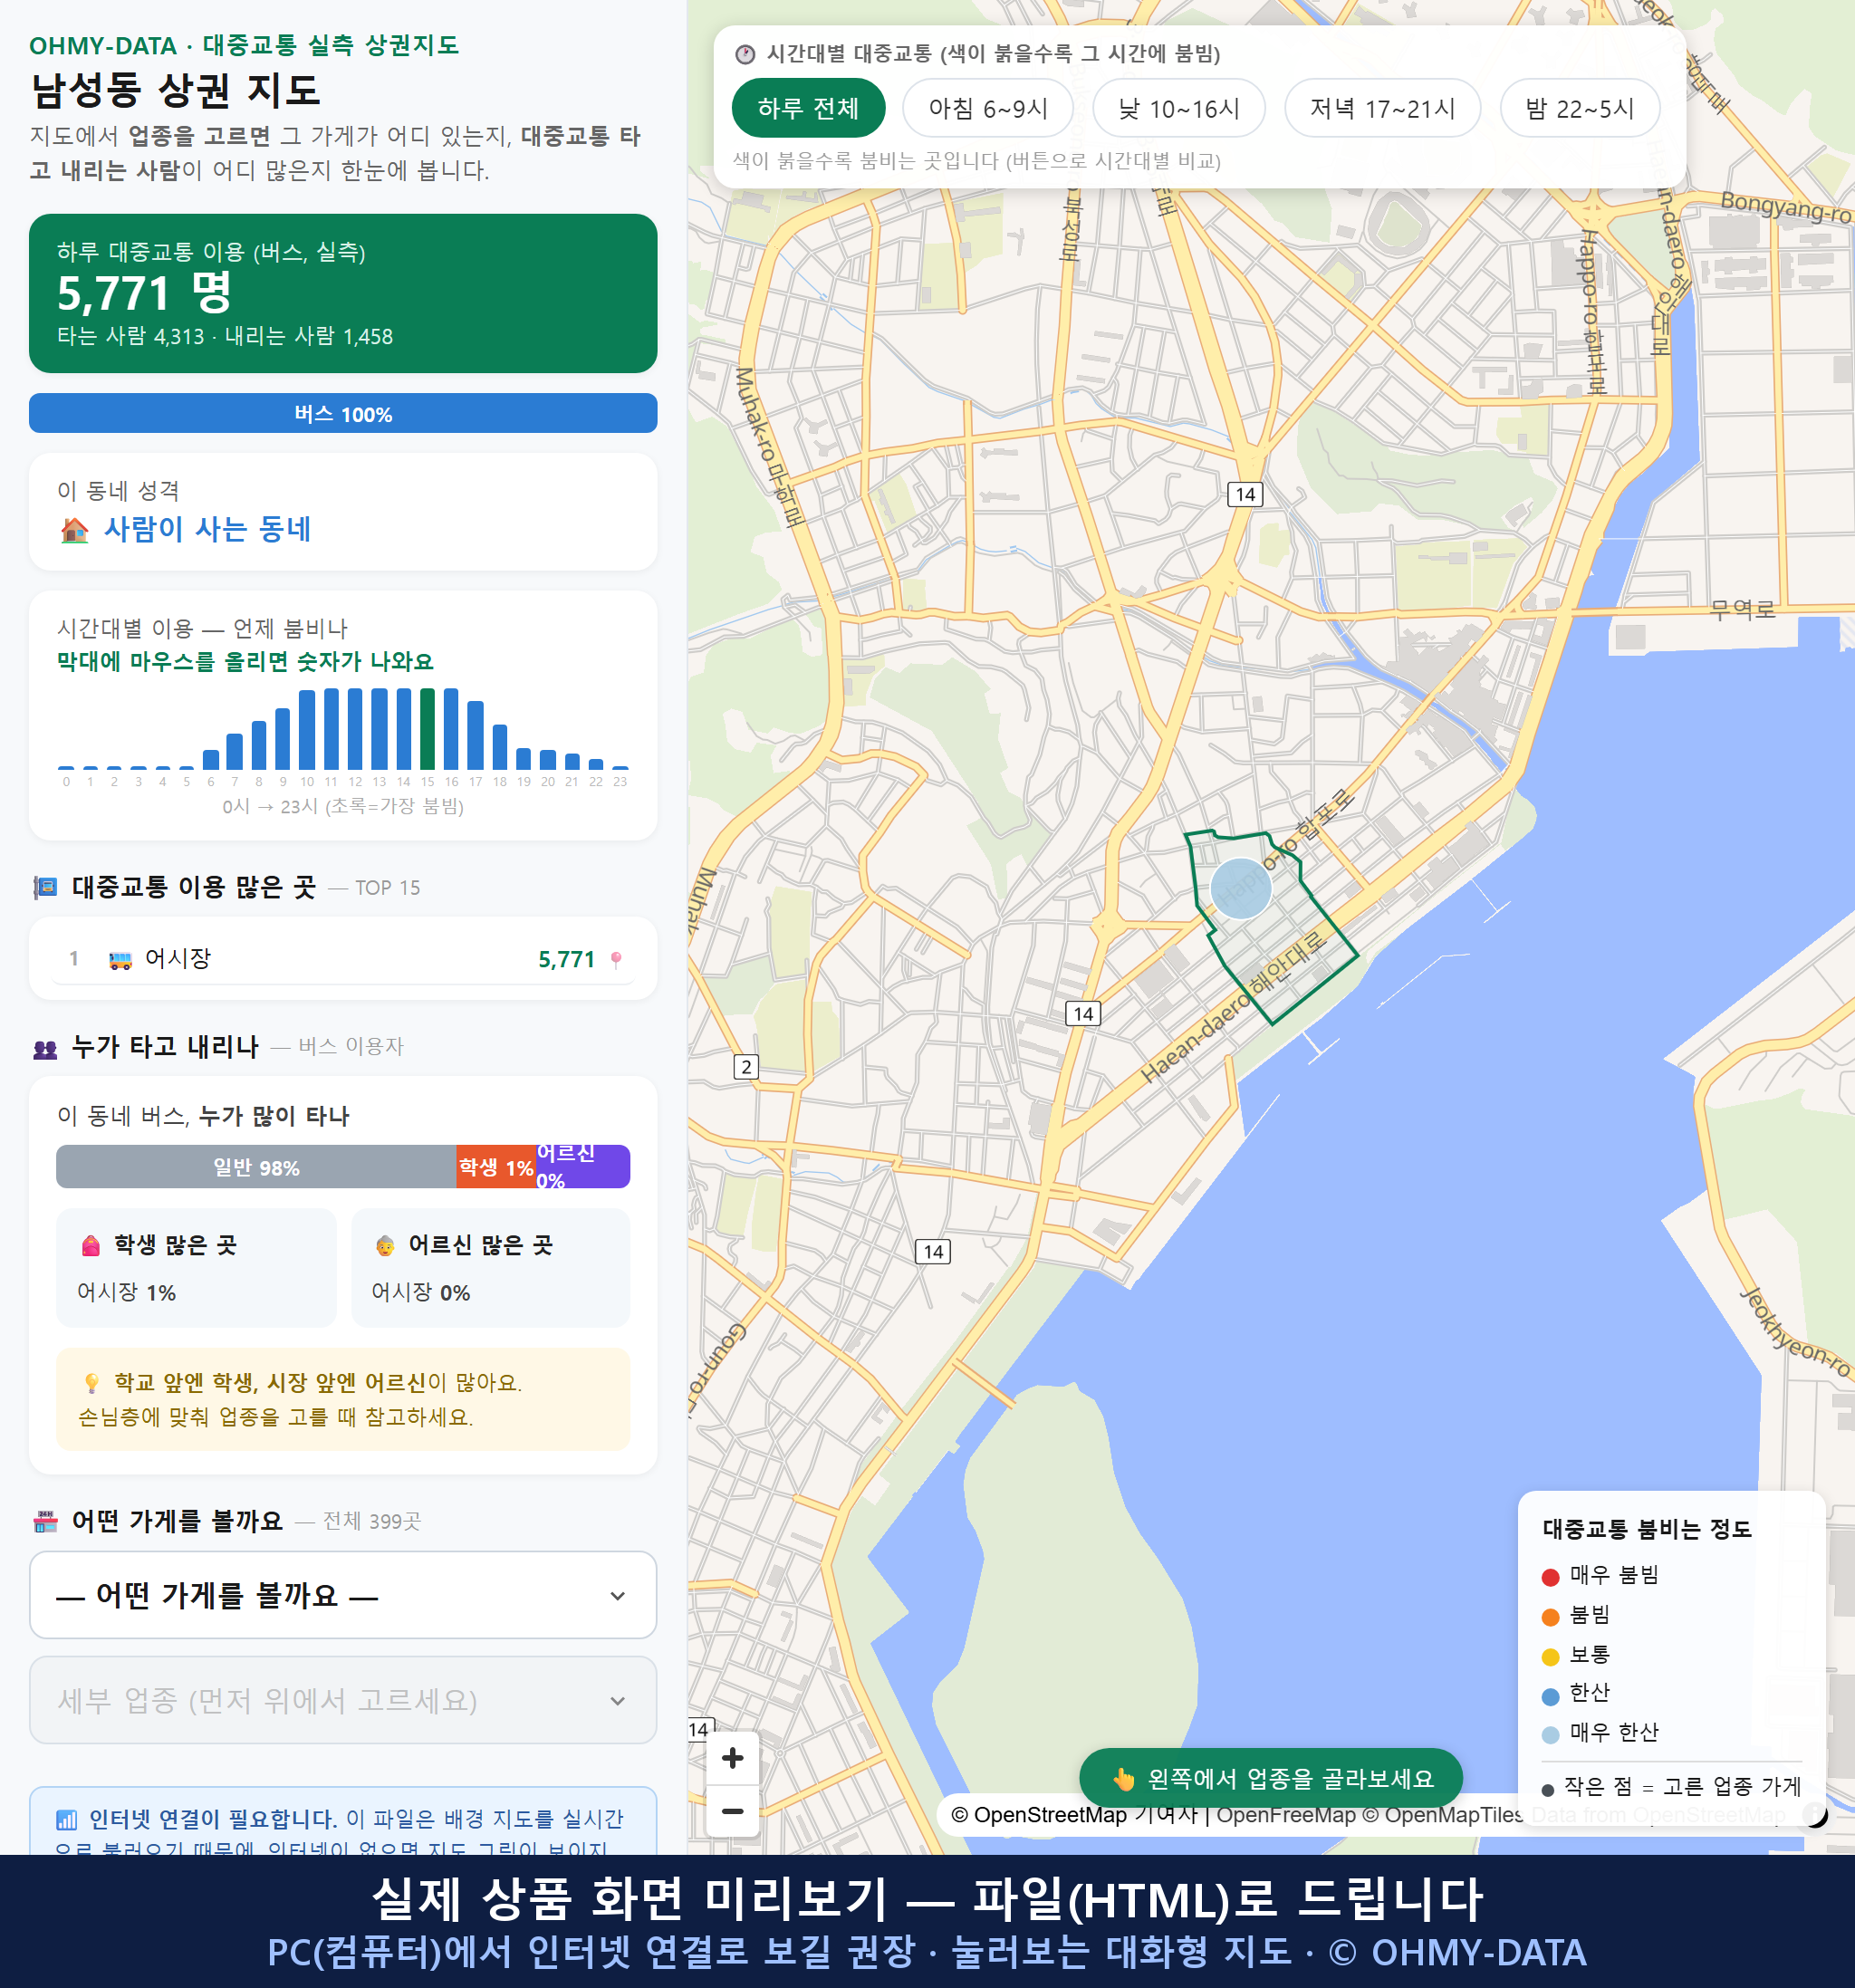Open the OpenMapTiles attribution link

[1442, 1815]
